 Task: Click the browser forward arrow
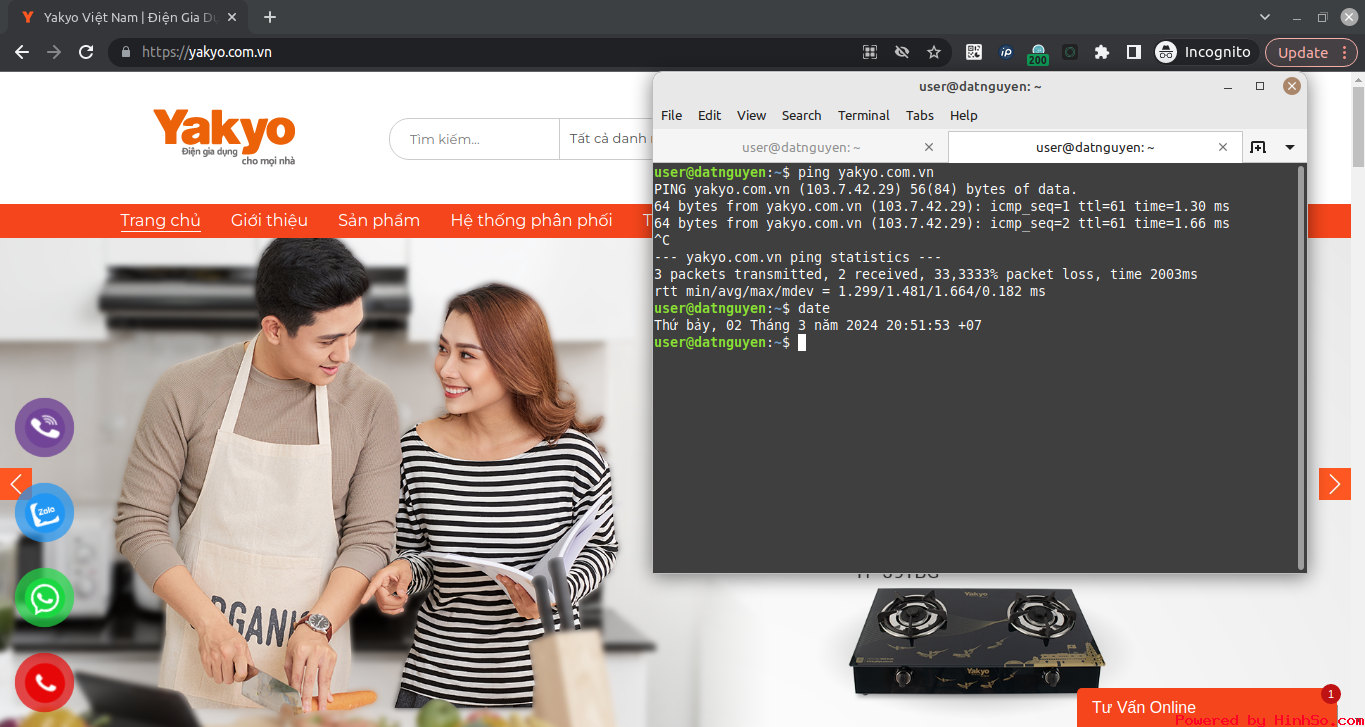(x=54, y=52)
